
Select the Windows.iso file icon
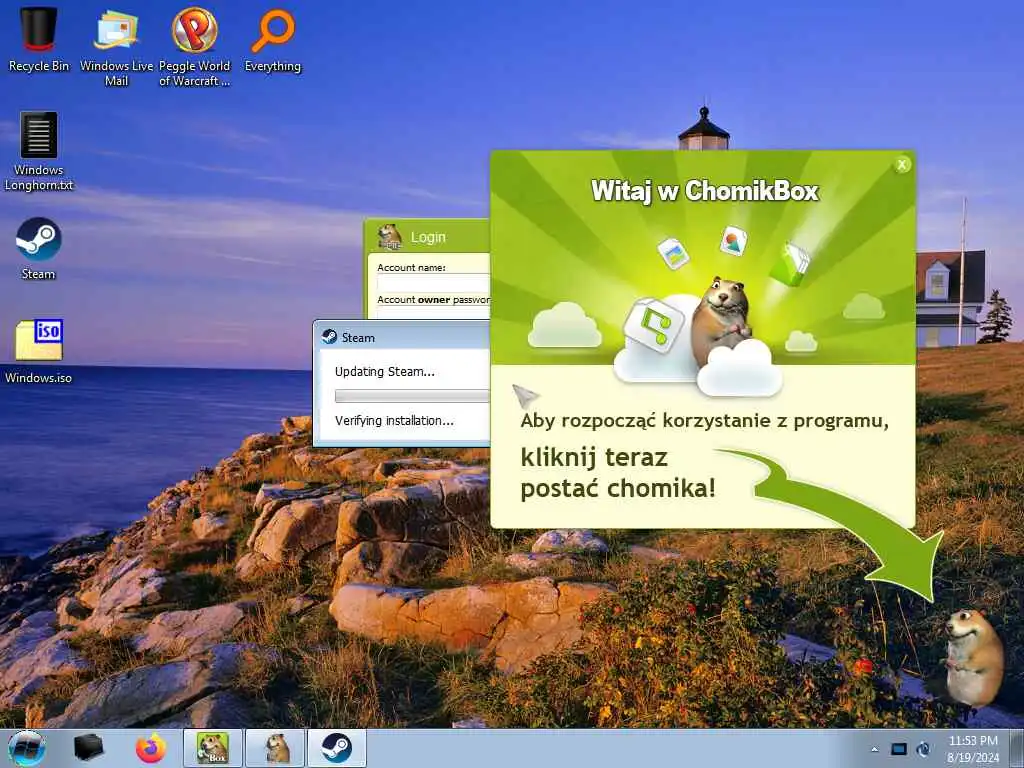(x=39, y=352)
